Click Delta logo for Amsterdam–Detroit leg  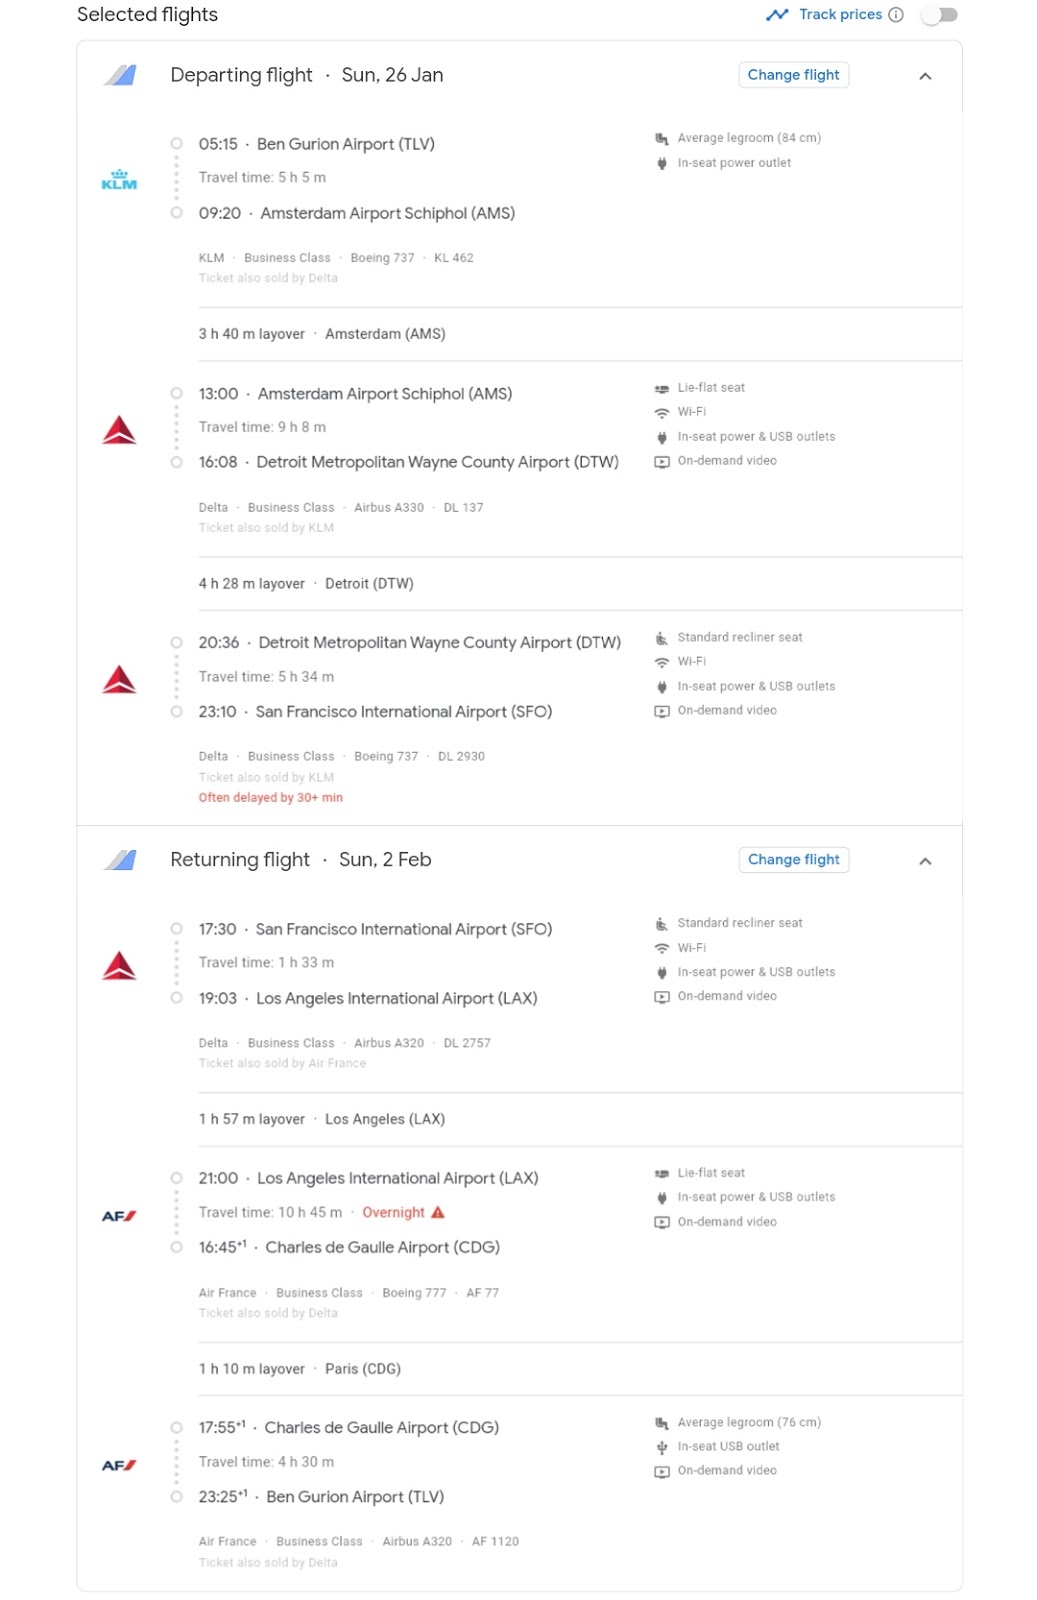pyautogui.click(x=119, y=430)
